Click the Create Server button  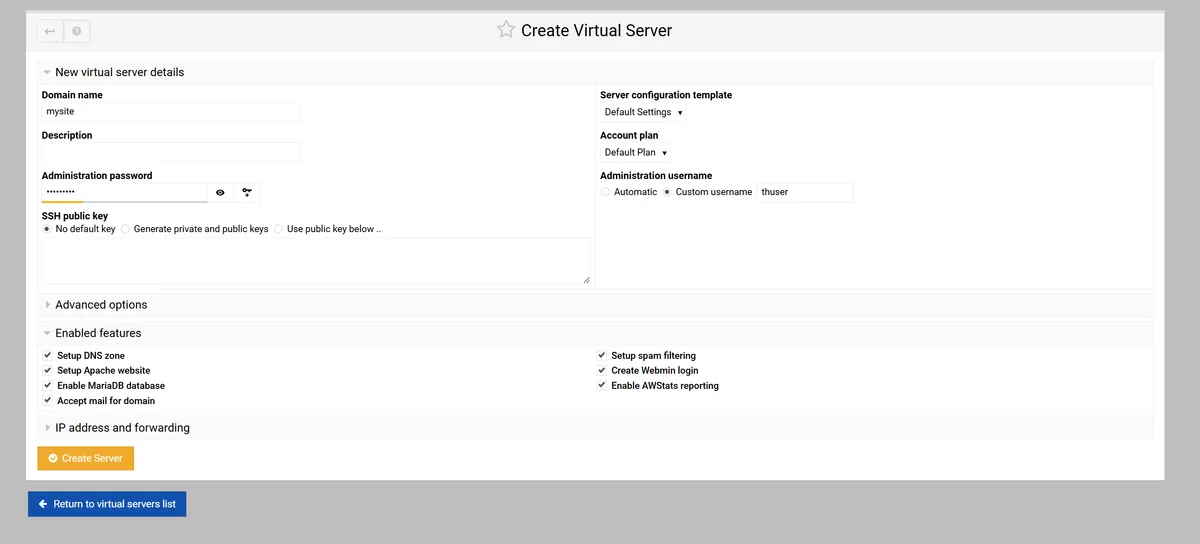point(85,458)
